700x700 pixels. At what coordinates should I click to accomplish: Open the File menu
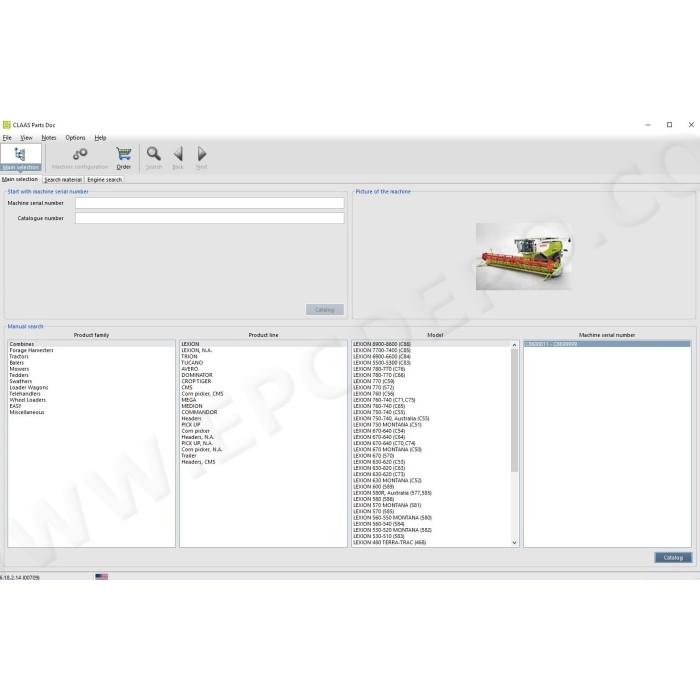(7, 138)
